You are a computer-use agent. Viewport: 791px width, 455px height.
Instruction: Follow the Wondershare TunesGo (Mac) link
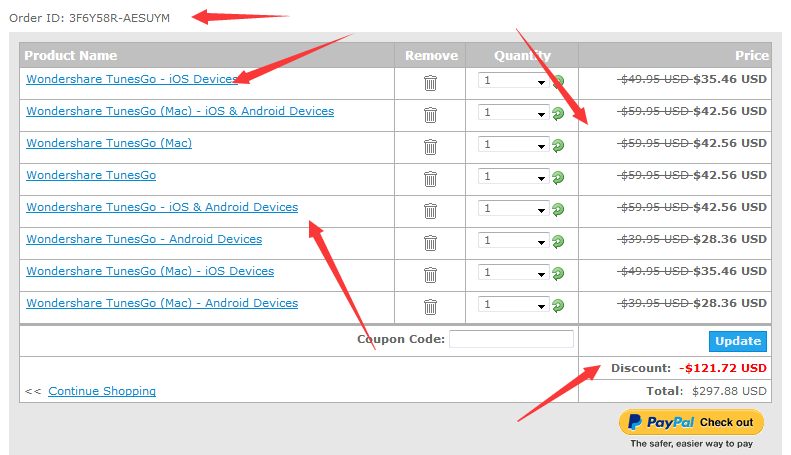click(109, 143)
